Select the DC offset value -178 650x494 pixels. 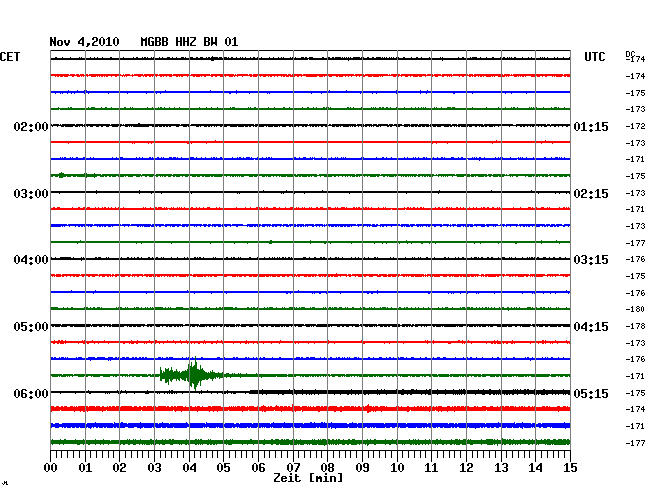pos(635,327)
